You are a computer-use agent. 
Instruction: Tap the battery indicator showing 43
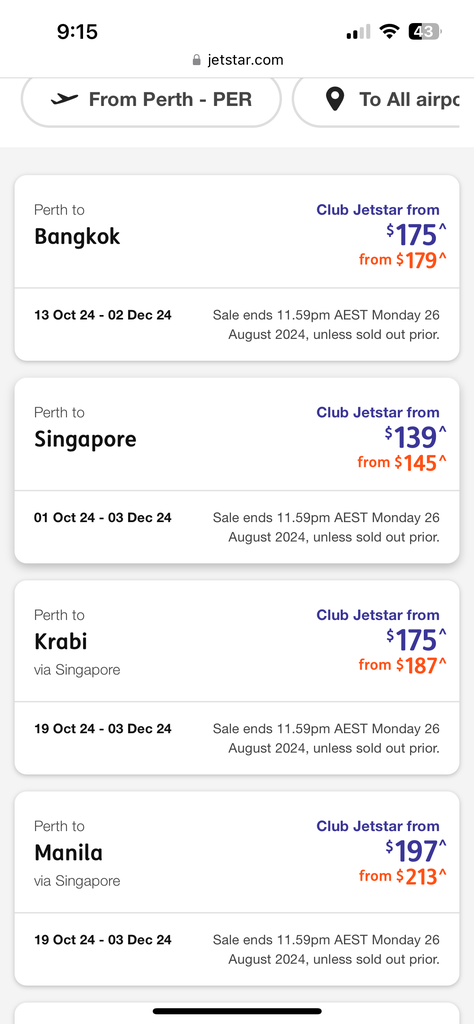click(425, 31)
